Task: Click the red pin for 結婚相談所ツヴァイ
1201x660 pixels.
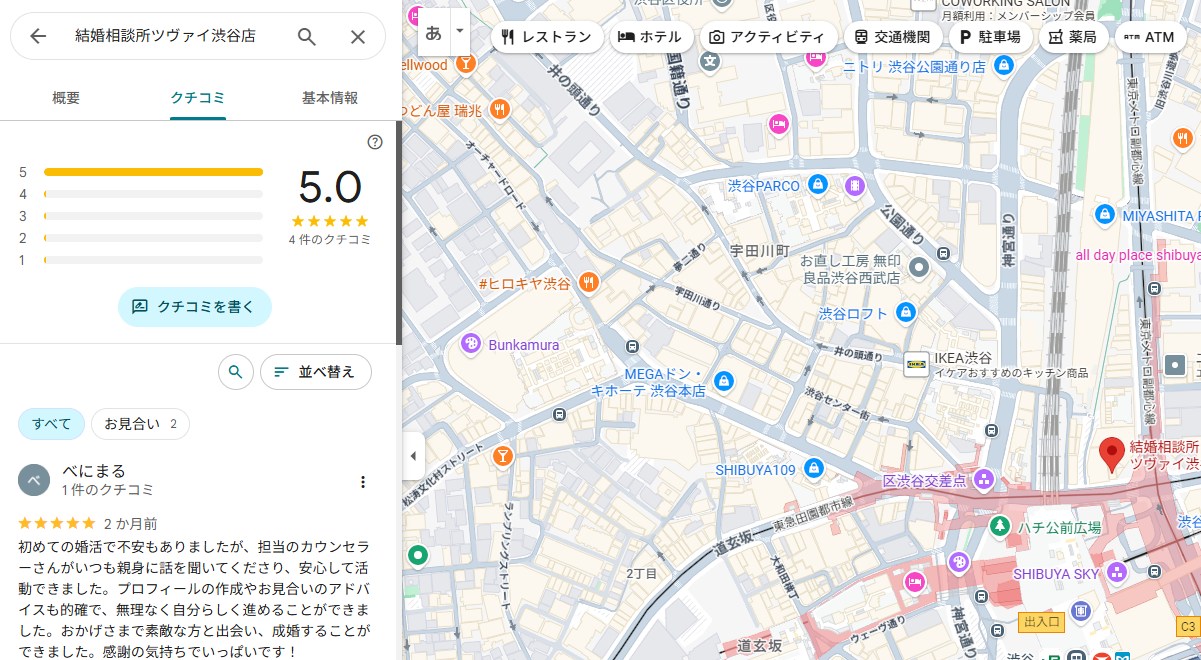Action: (x=1110, y=454)
